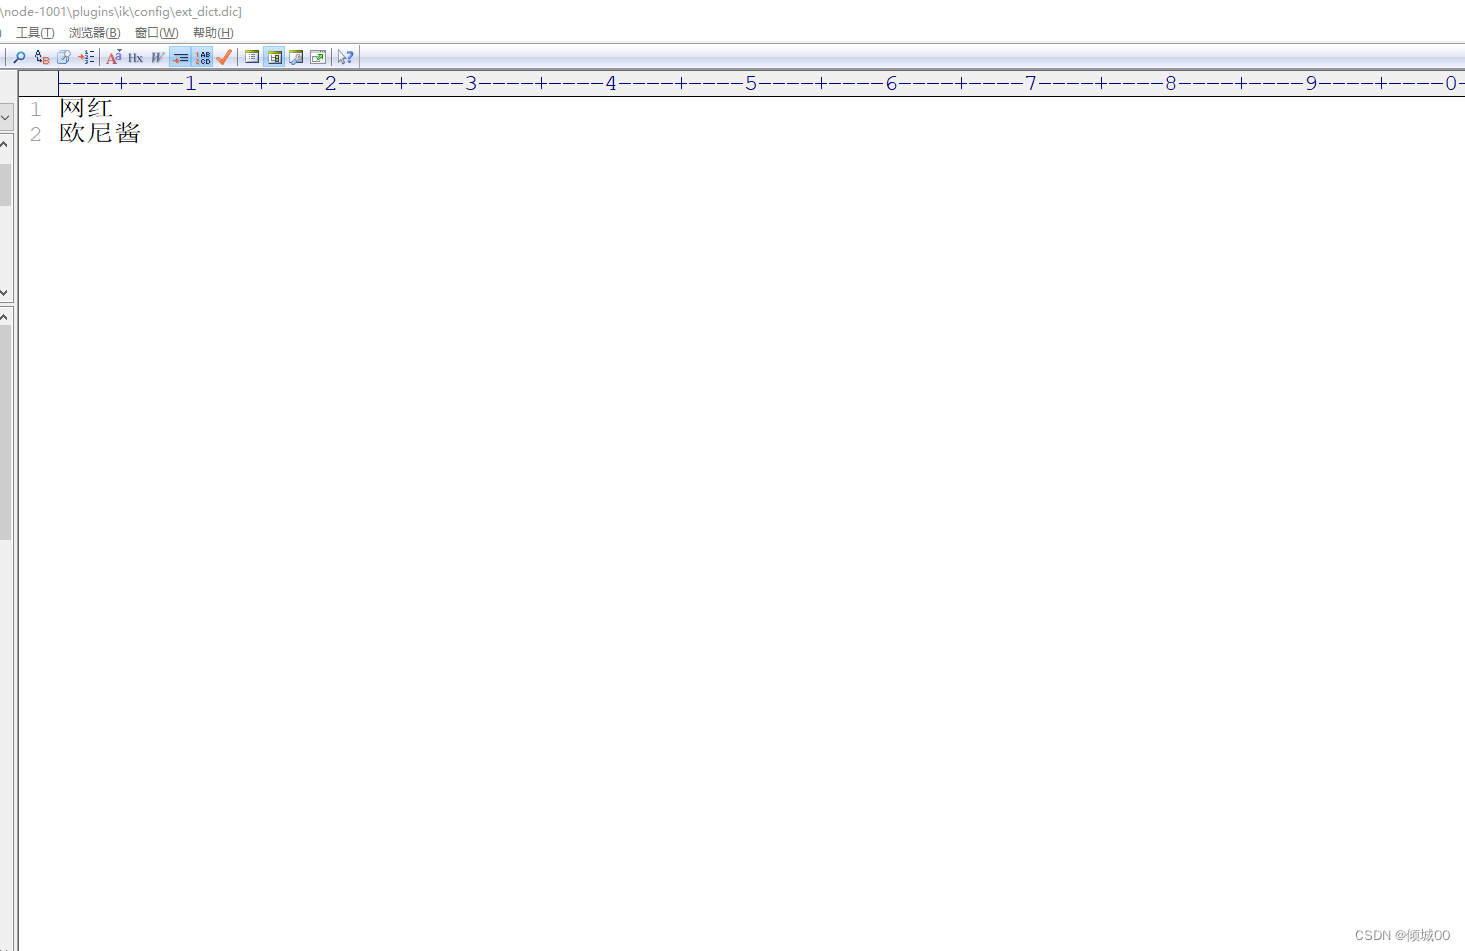Click the upper panel scroll-down arrow
The height and width of the screenshot is (951, 1465).
pyautogui.click(x=5, y=293)
